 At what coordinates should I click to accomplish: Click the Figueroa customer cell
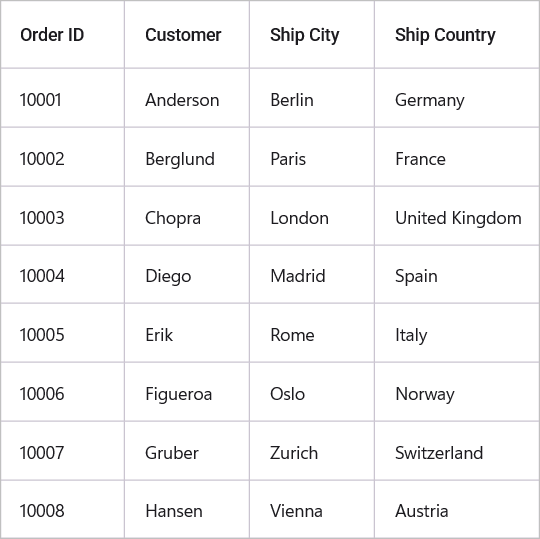point(187,392)
